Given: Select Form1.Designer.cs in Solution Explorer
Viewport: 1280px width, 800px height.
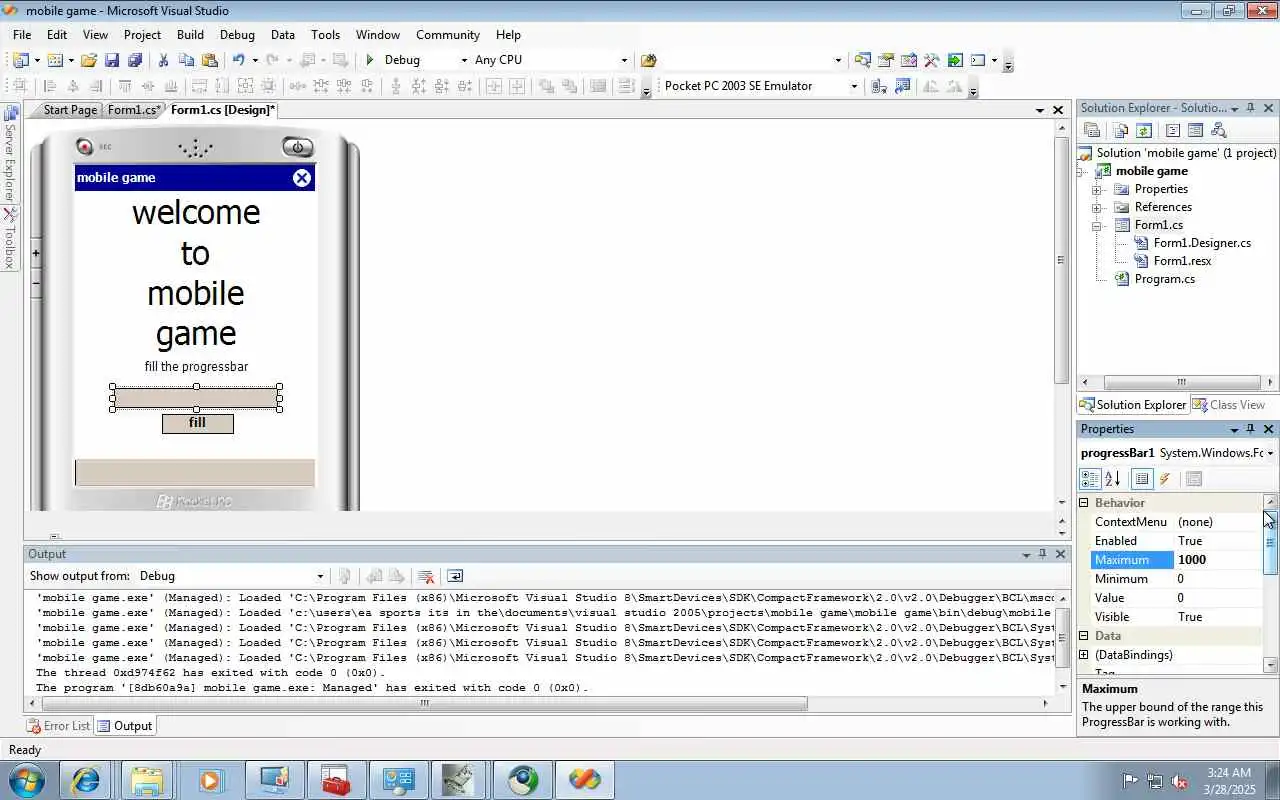Looking at the screenshot, I should pyautogui.click(x=1202, y=243).
